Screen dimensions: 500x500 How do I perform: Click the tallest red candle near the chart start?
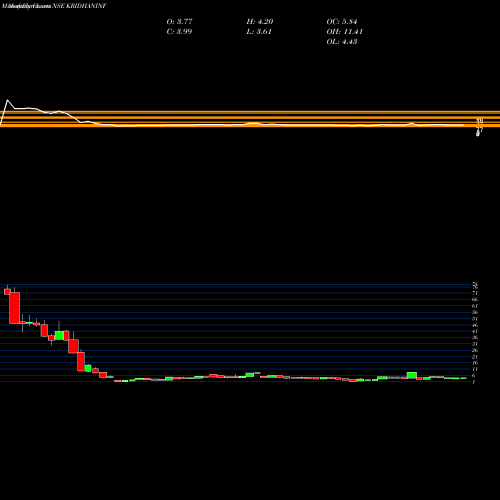tap(15, 308)
